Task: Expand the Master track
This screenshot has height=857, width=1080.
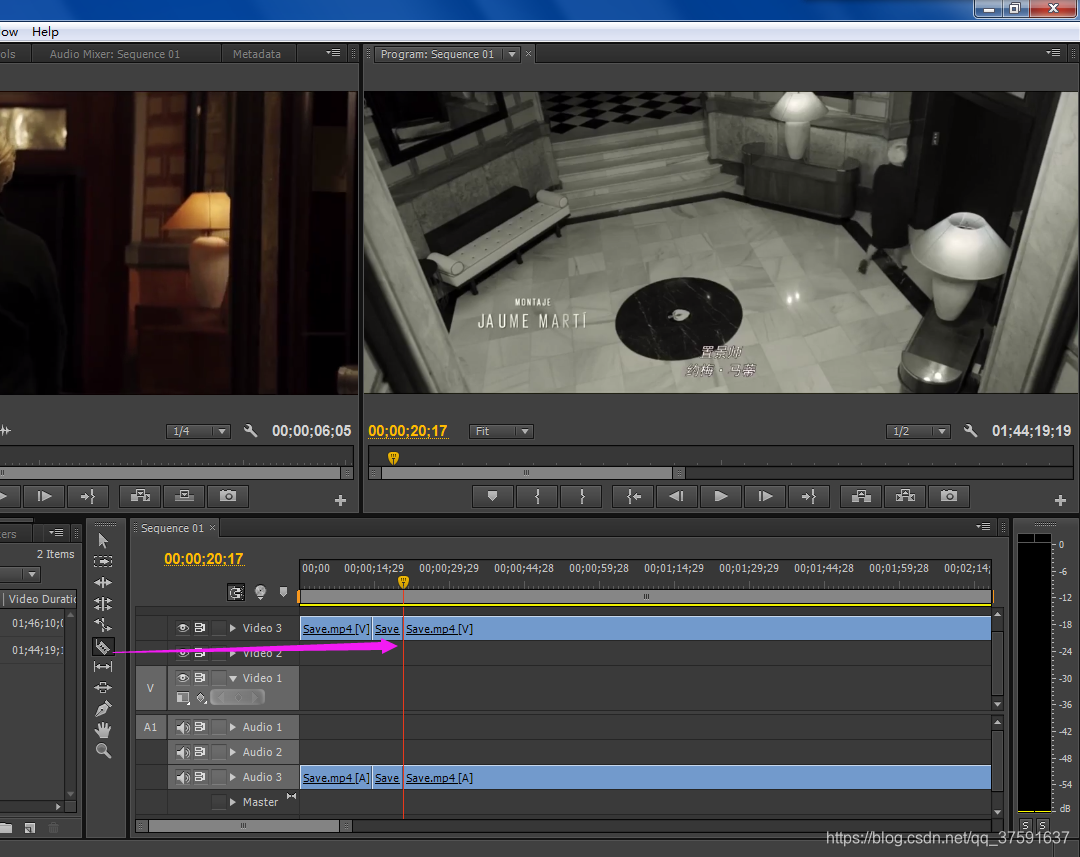Action: pos(233,803)
